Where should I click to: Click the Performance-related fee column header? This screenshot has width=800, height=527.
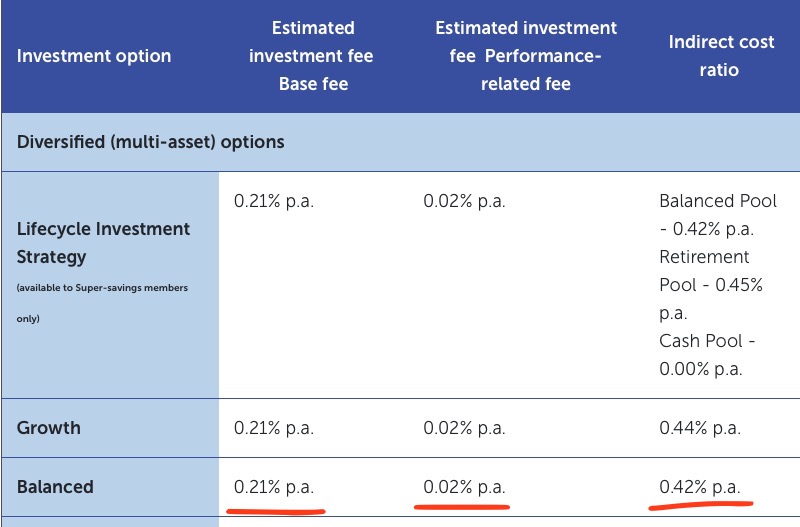526,56
